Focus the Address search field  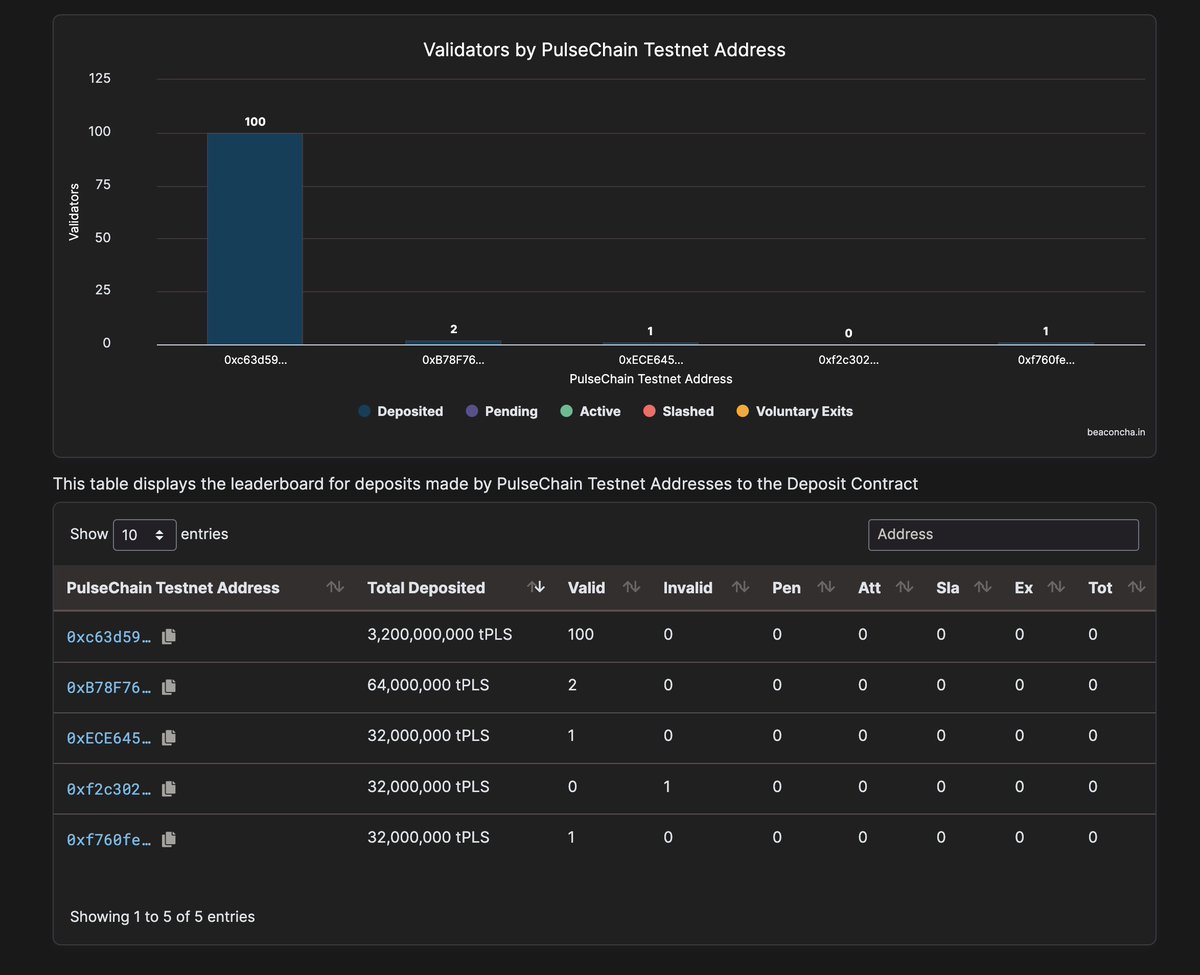(x=1003, y=535)
